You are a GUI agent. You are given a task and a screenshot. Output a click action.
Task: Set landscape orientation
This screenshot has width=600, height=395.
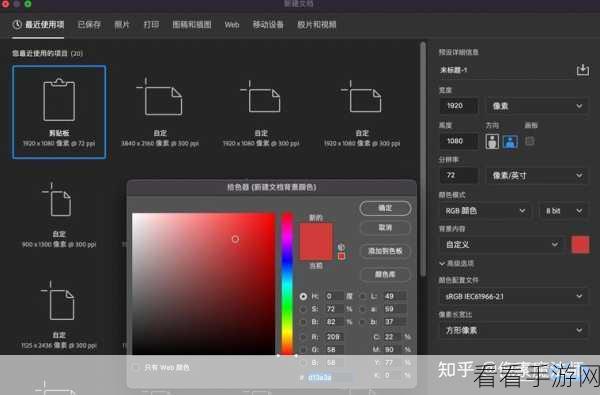510,141
